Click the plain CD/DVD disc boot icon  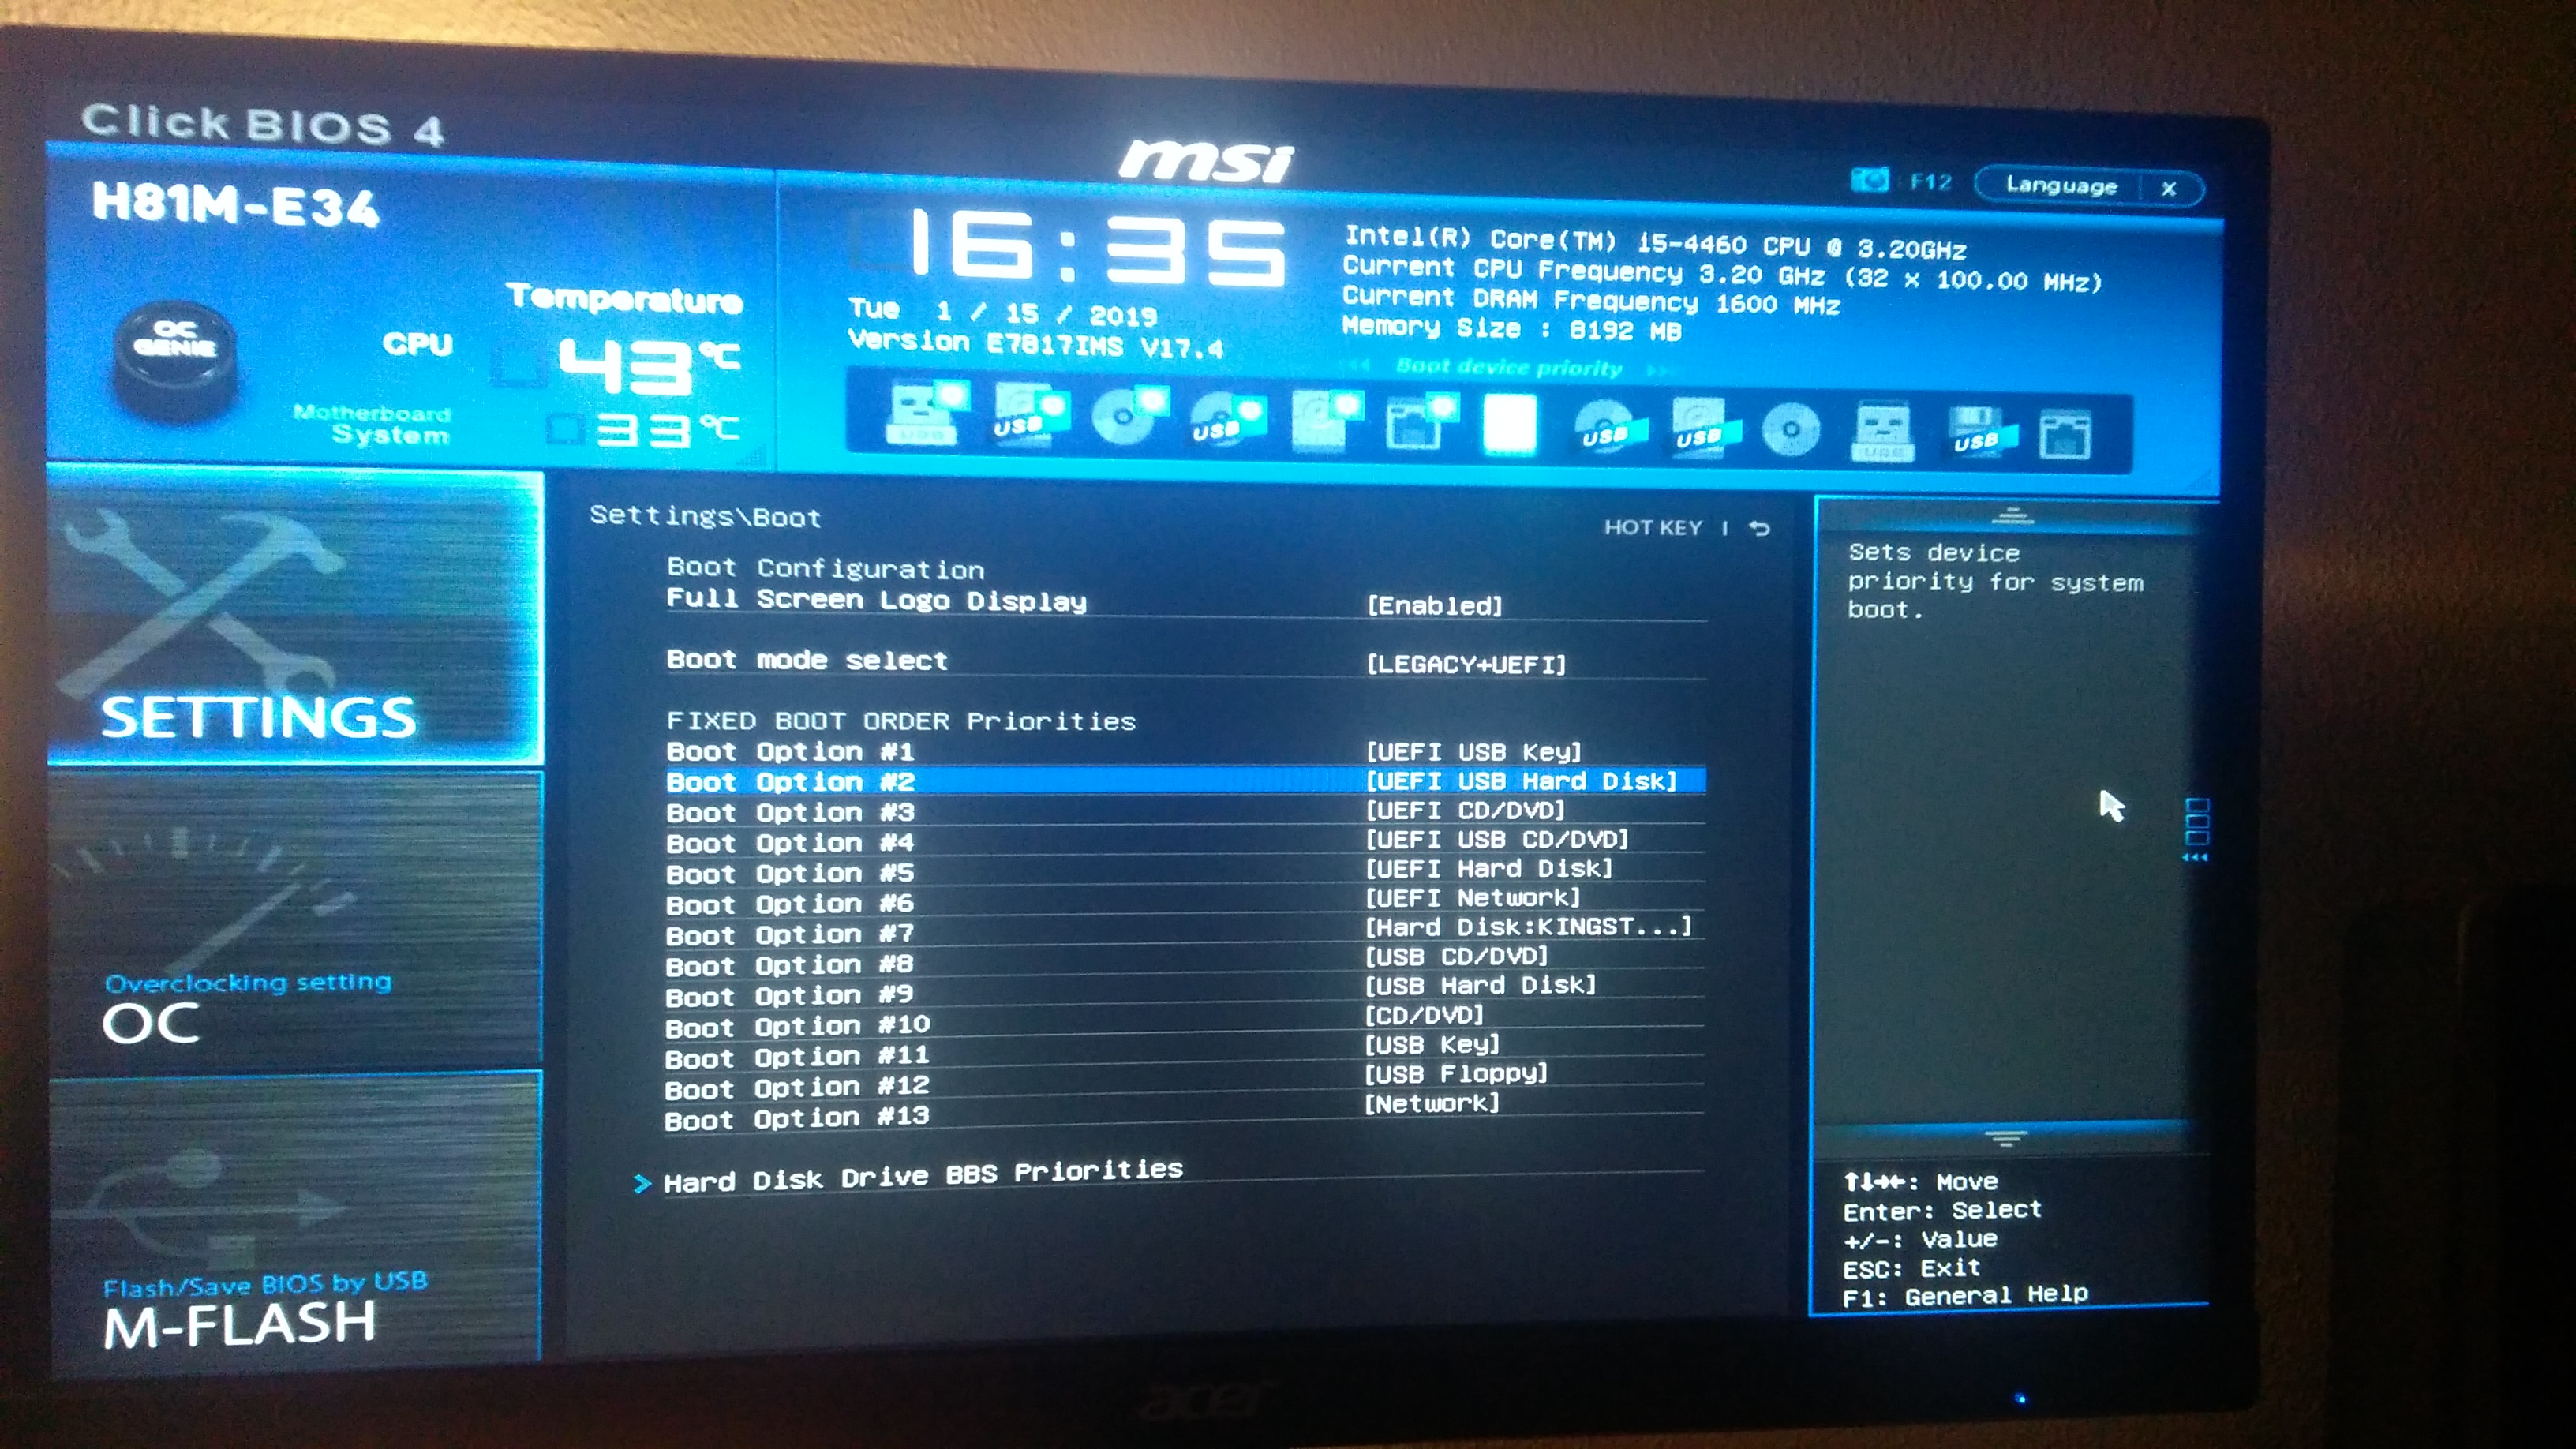[x=1790, y=431]
